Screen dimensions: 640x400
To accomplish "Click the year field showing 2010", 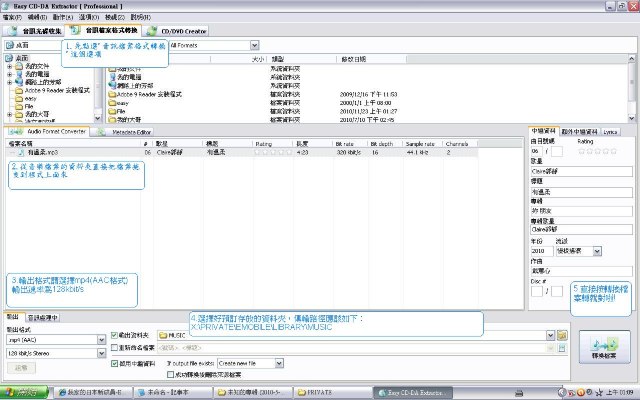I will [x=542, y=251].
